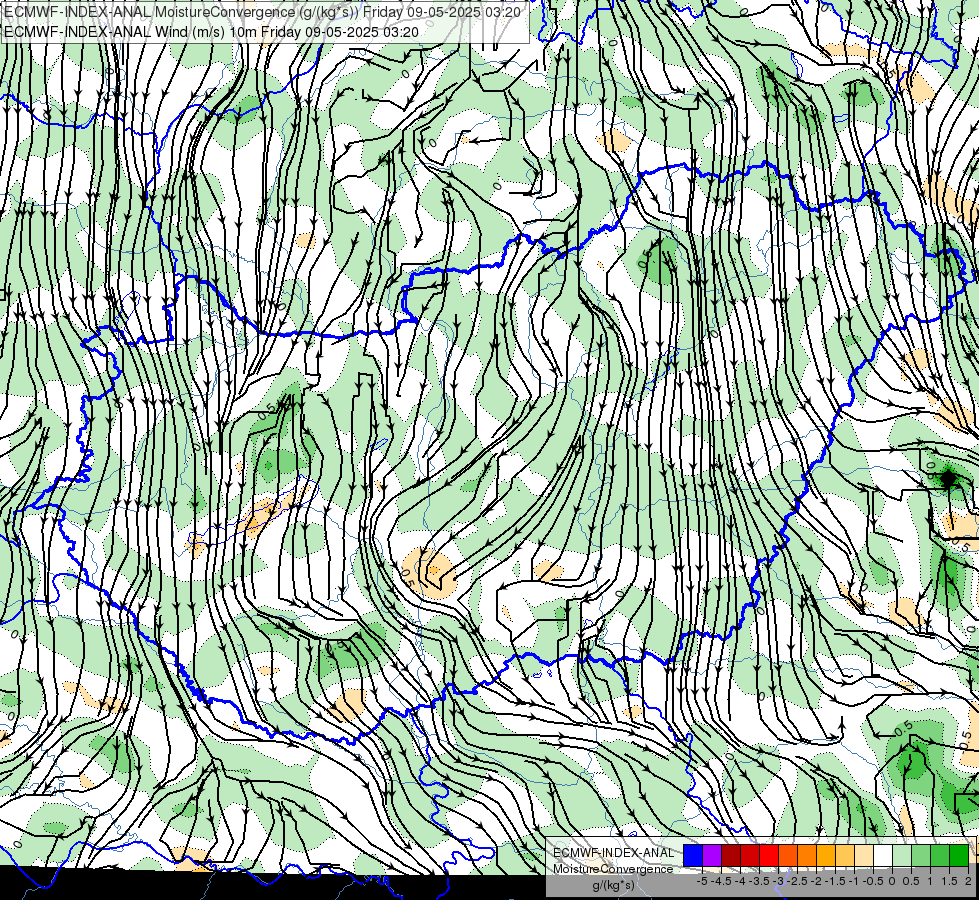
Task: Select the darkest red legend swatch
Action: tap(731, 855)
